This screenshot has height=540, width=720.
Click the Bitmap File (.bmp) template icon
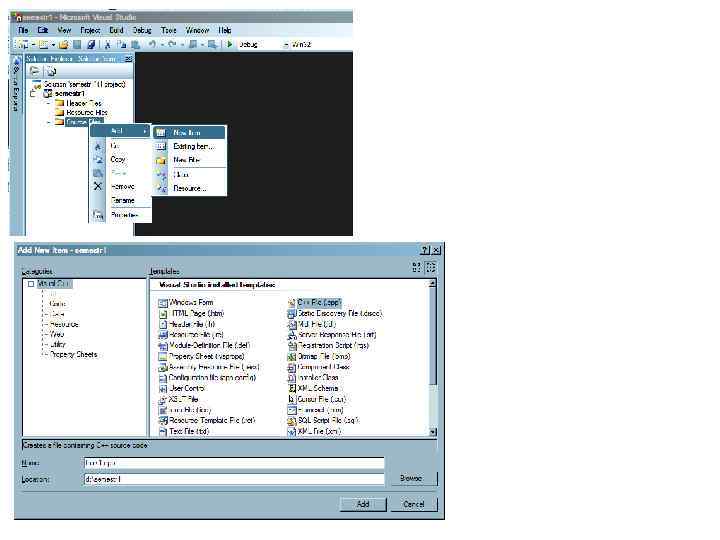pyautogui.click(x=291, y=357)
